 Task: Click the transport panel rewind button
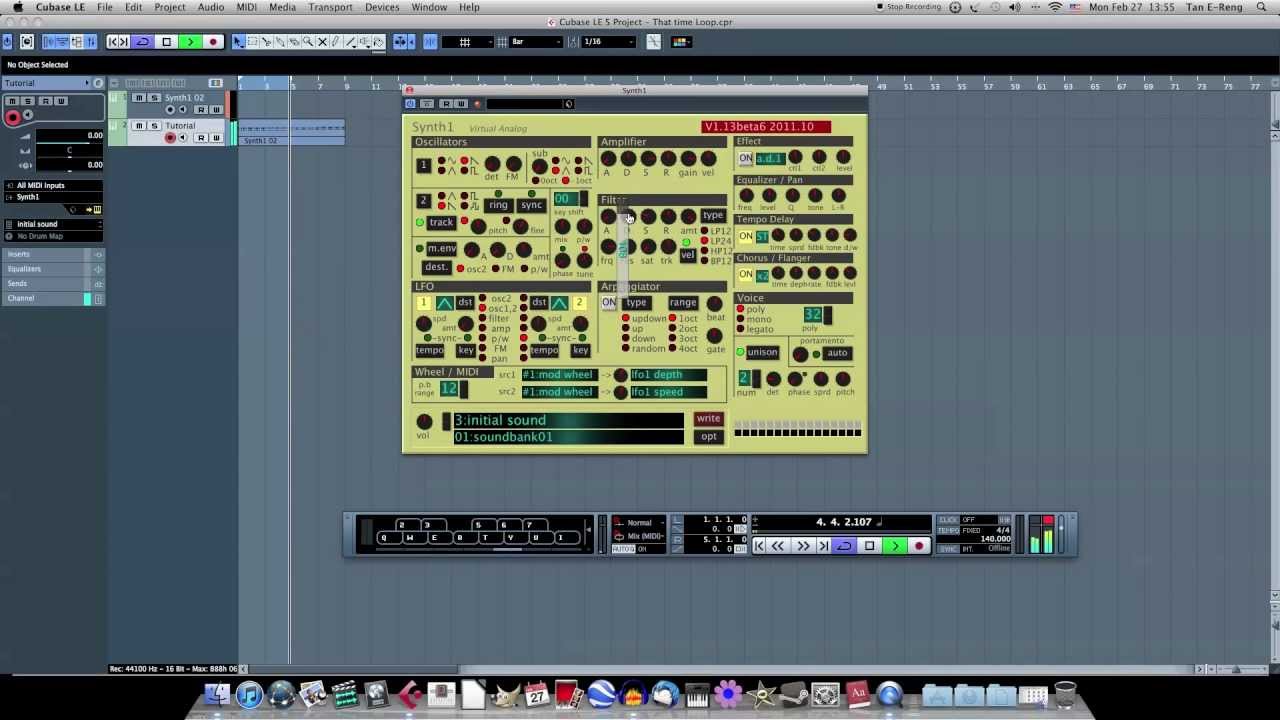click(x=778, y=546)
